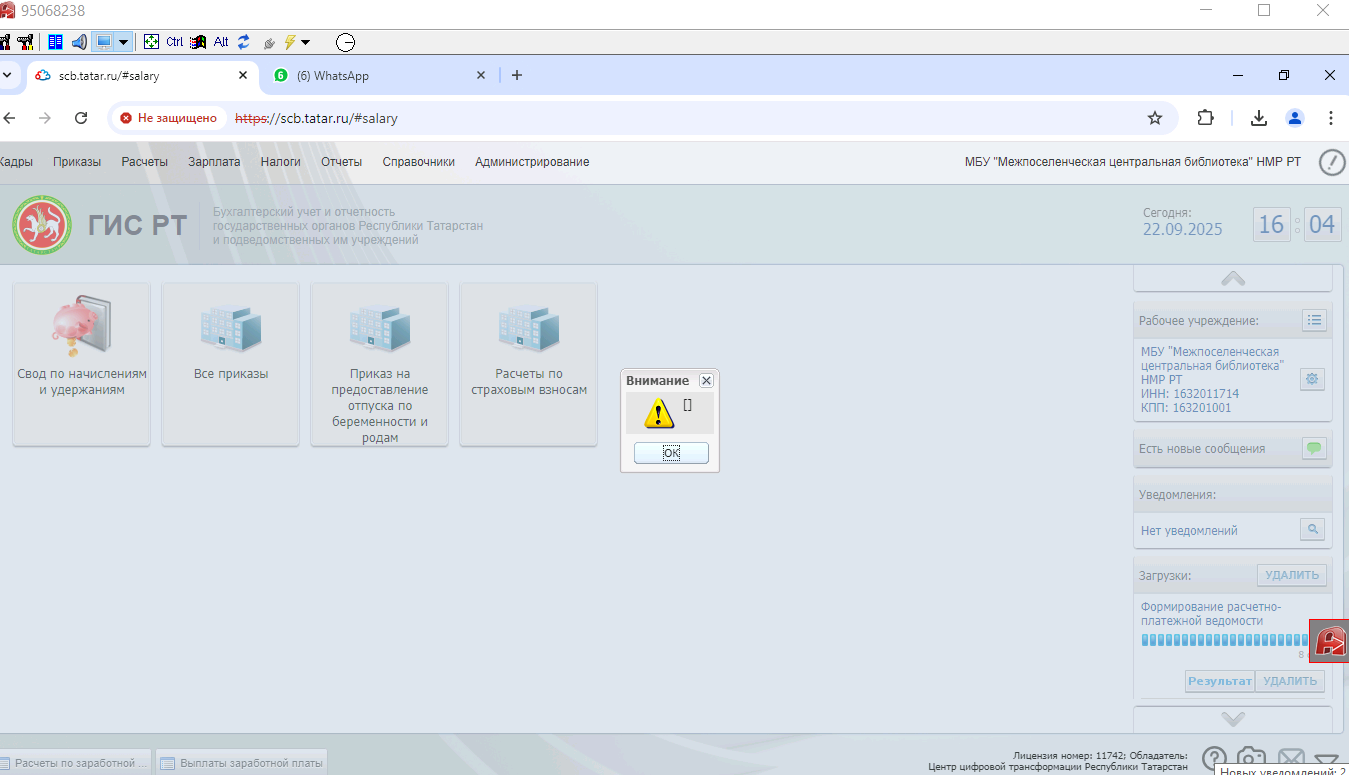The height and width of the screenshot is (775, 1349).
Task: Toggle the speaker sound icon
Action: point(79,42)
